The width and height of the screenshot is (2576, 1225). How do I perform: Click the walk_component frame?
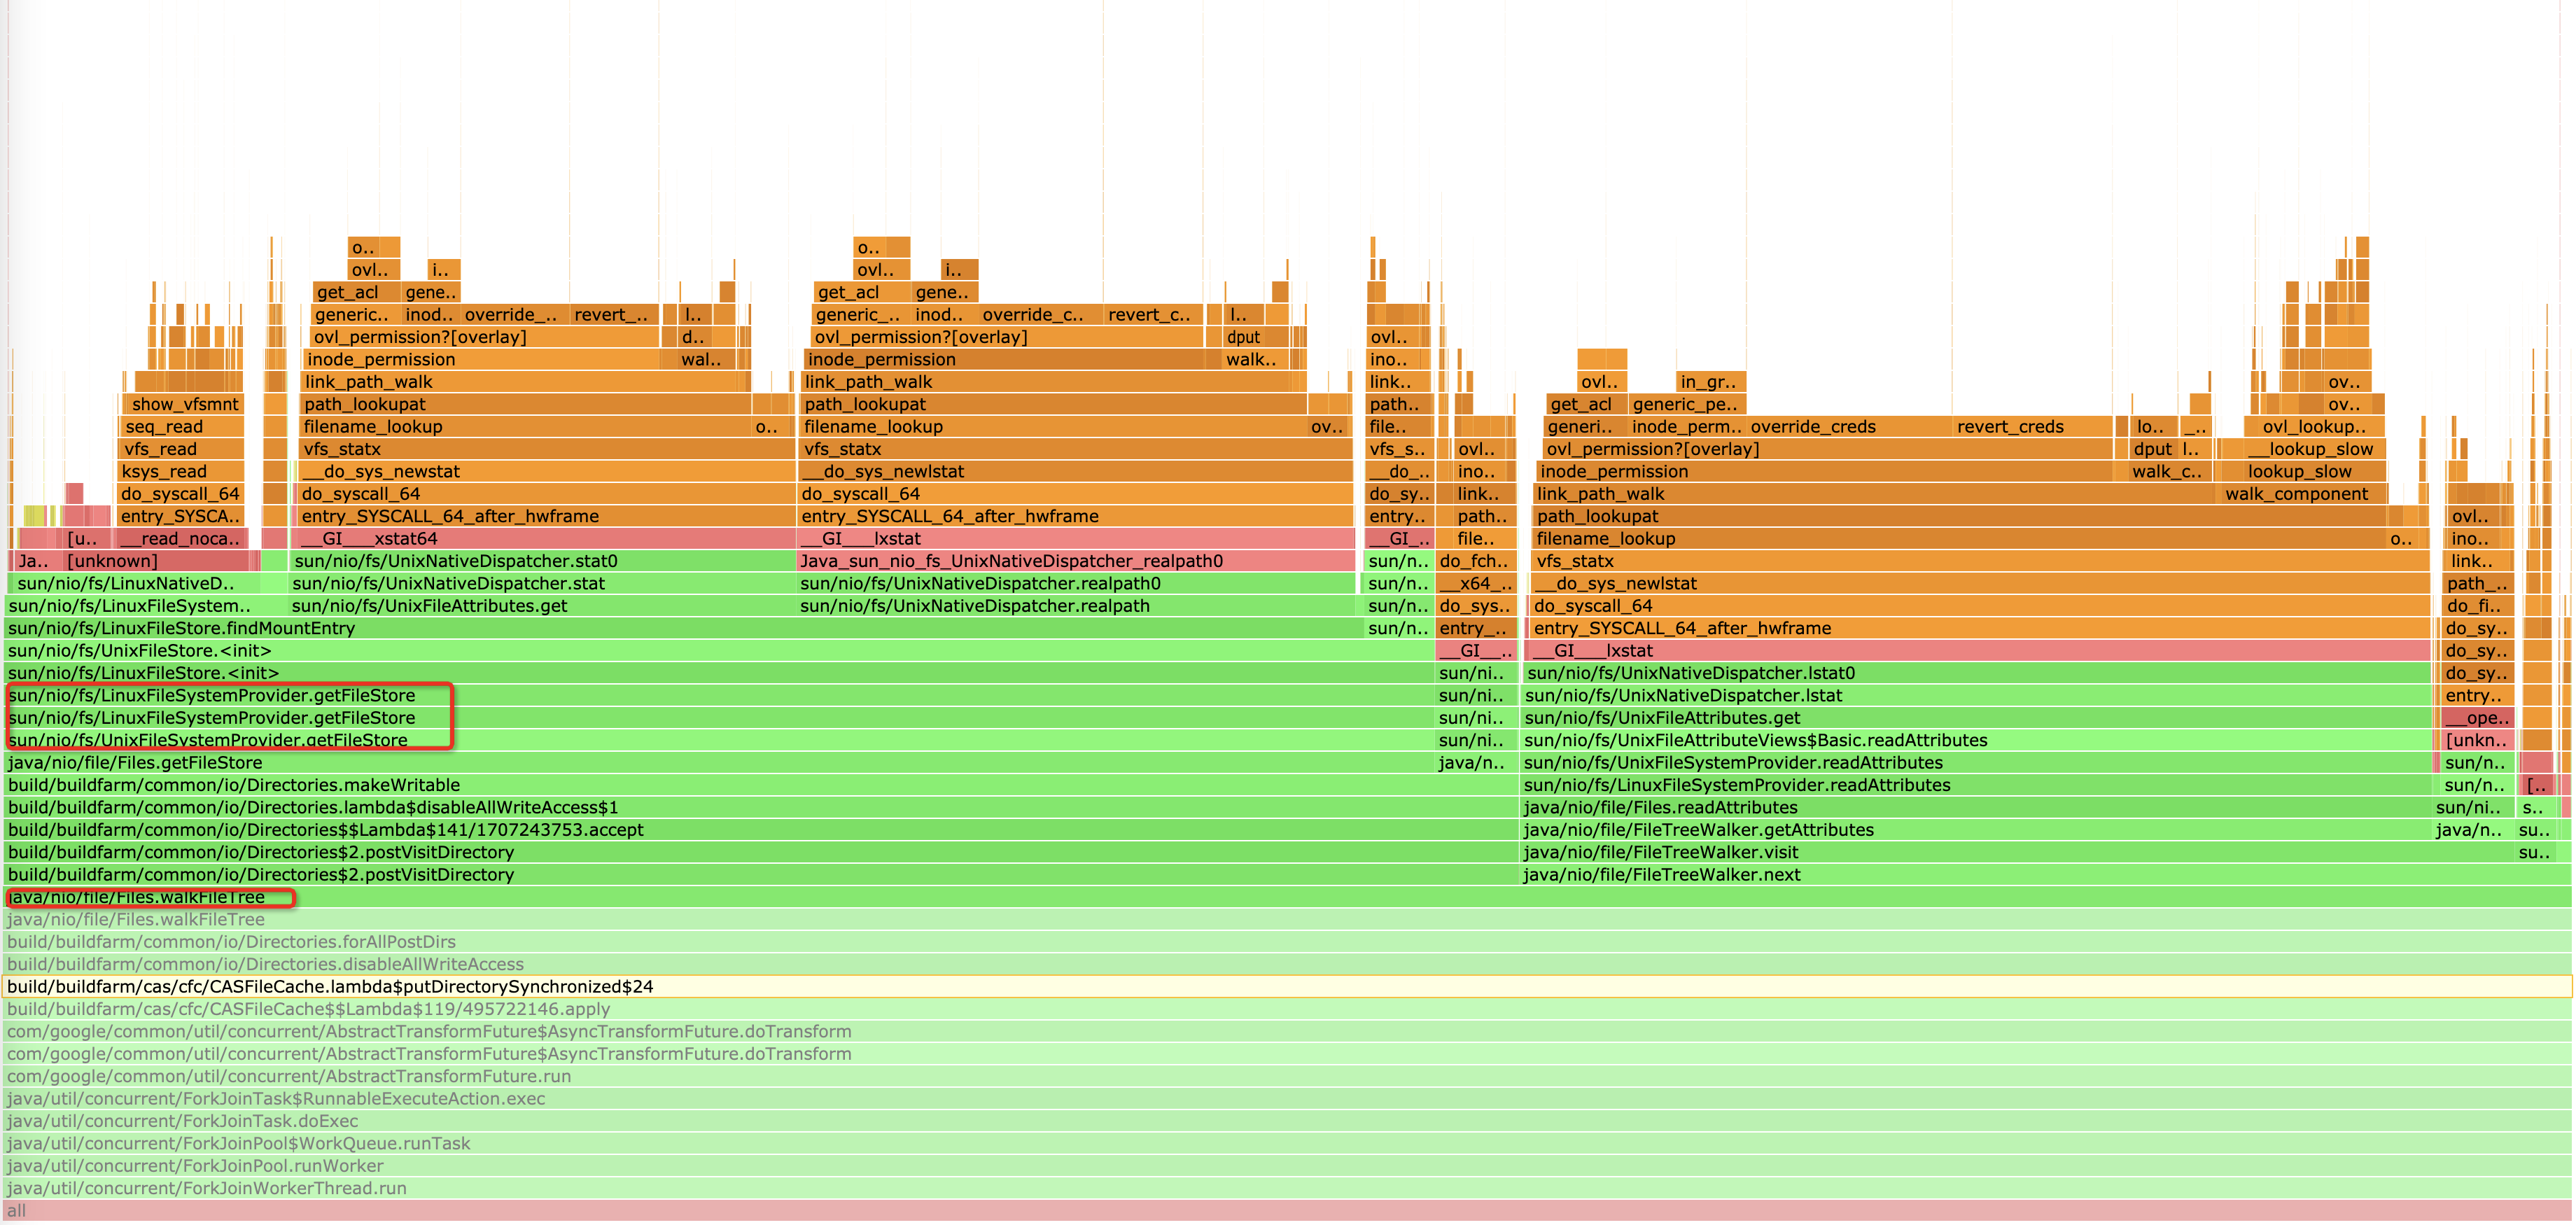coord(2297,494)
